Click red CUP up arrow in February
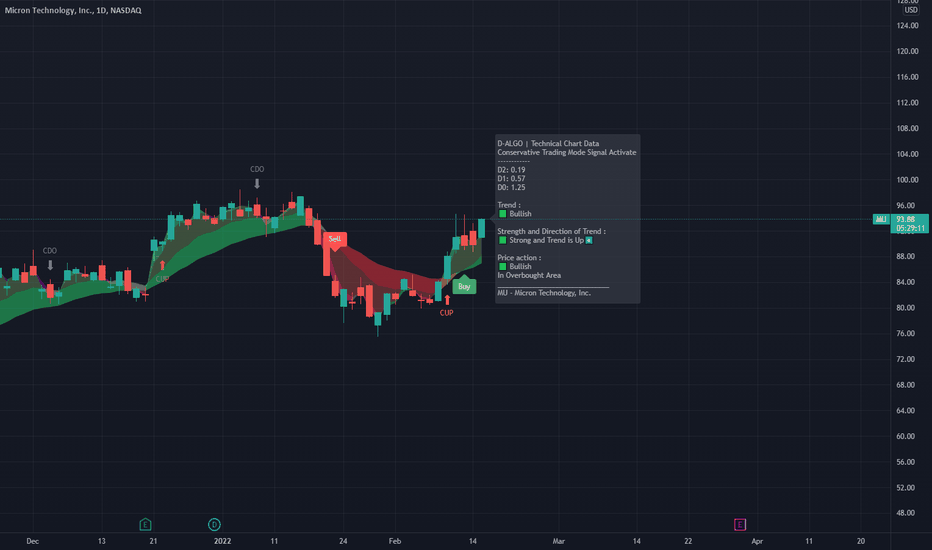Image resolution: width=932 pixels, height=550 pixels. point(447,300)
